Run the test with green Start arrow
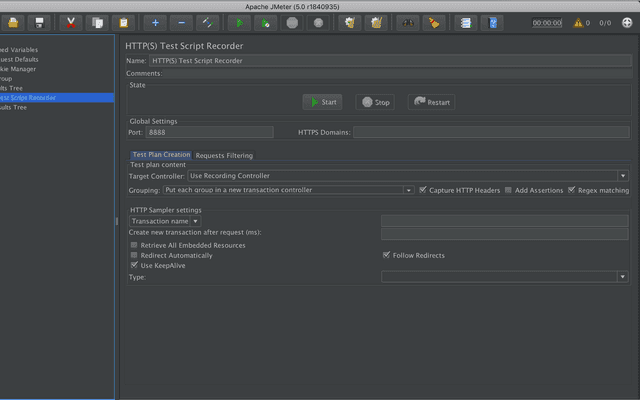640x400 pixels. (x=240, y=23)
